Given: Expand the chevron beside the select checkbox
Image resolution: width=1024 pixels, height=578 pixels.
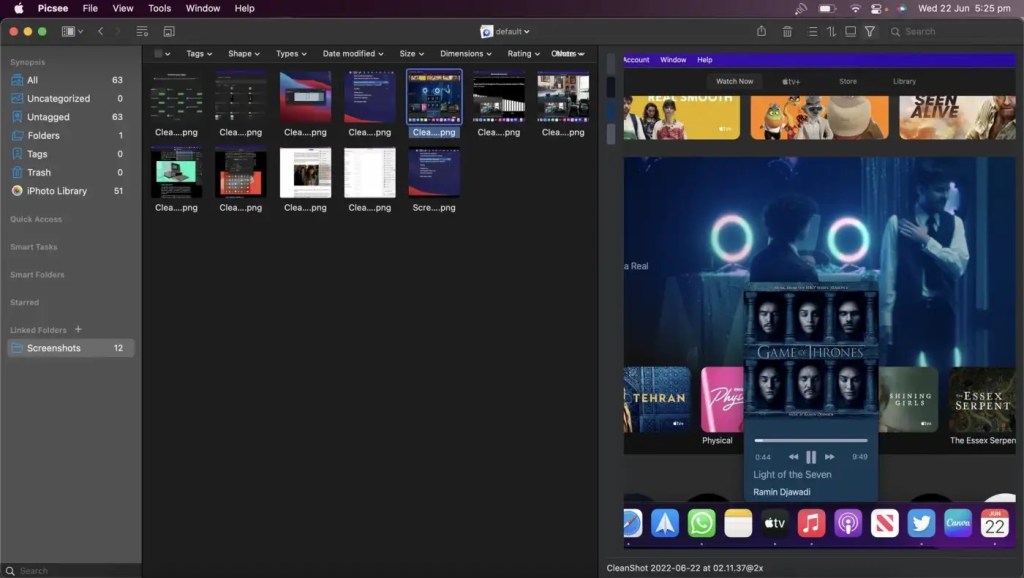Looking at the screenshot, I should click(168, 54).
